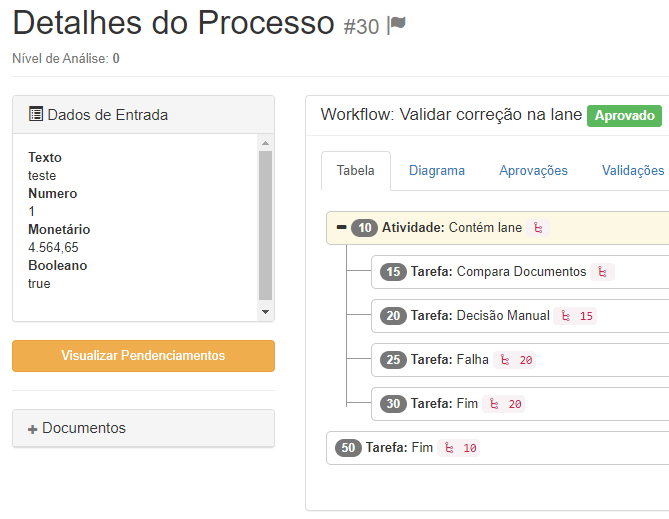Select the Tabela tab
Image resolution: width=669 pixels, height=519 pixels.
(x=355, y=171)
